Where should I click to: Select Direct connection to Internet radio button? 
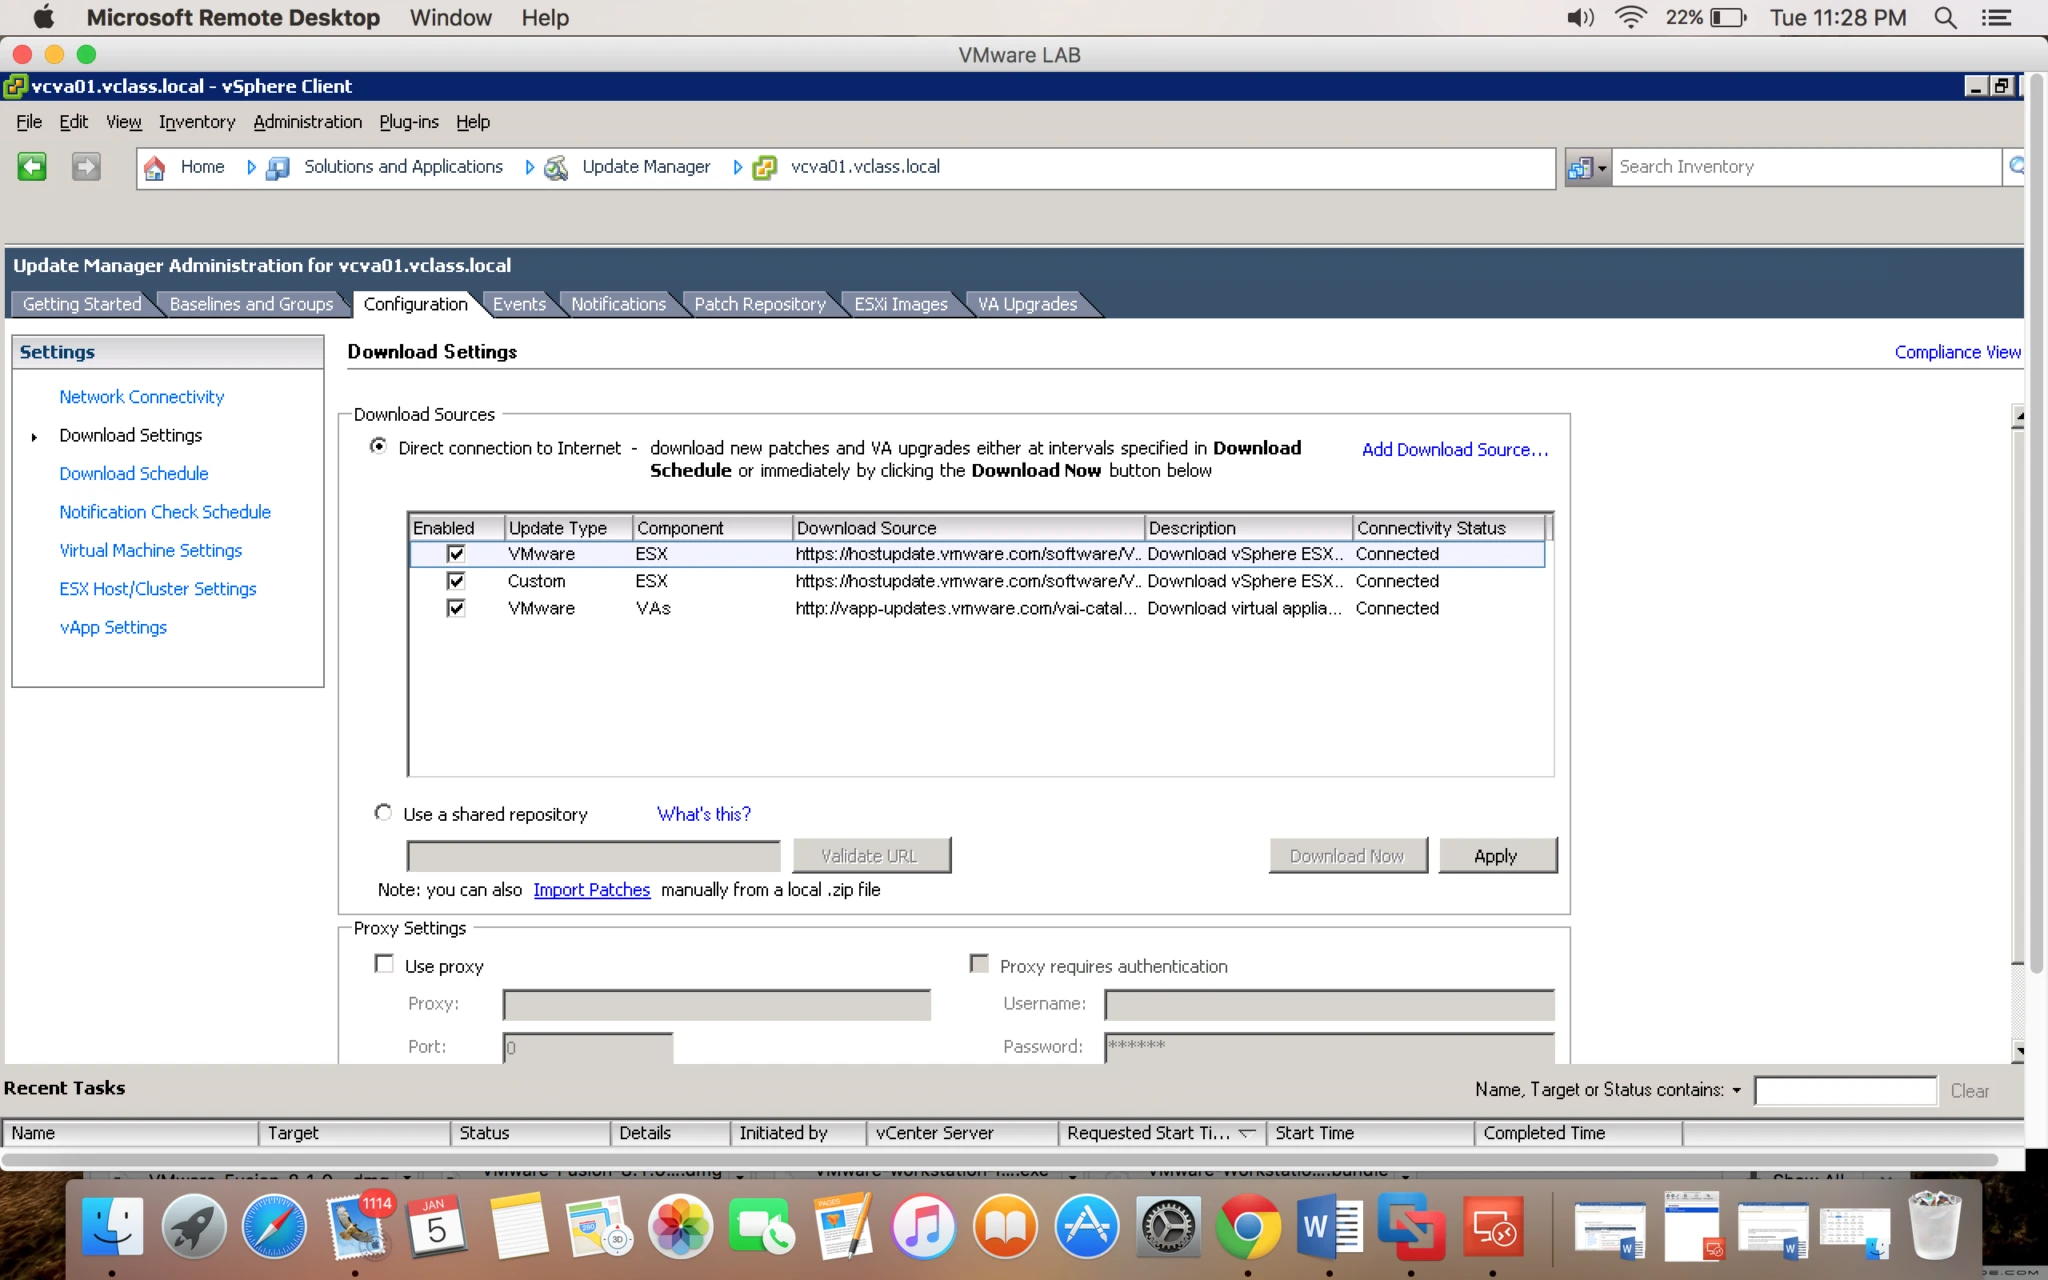(378, 446)
